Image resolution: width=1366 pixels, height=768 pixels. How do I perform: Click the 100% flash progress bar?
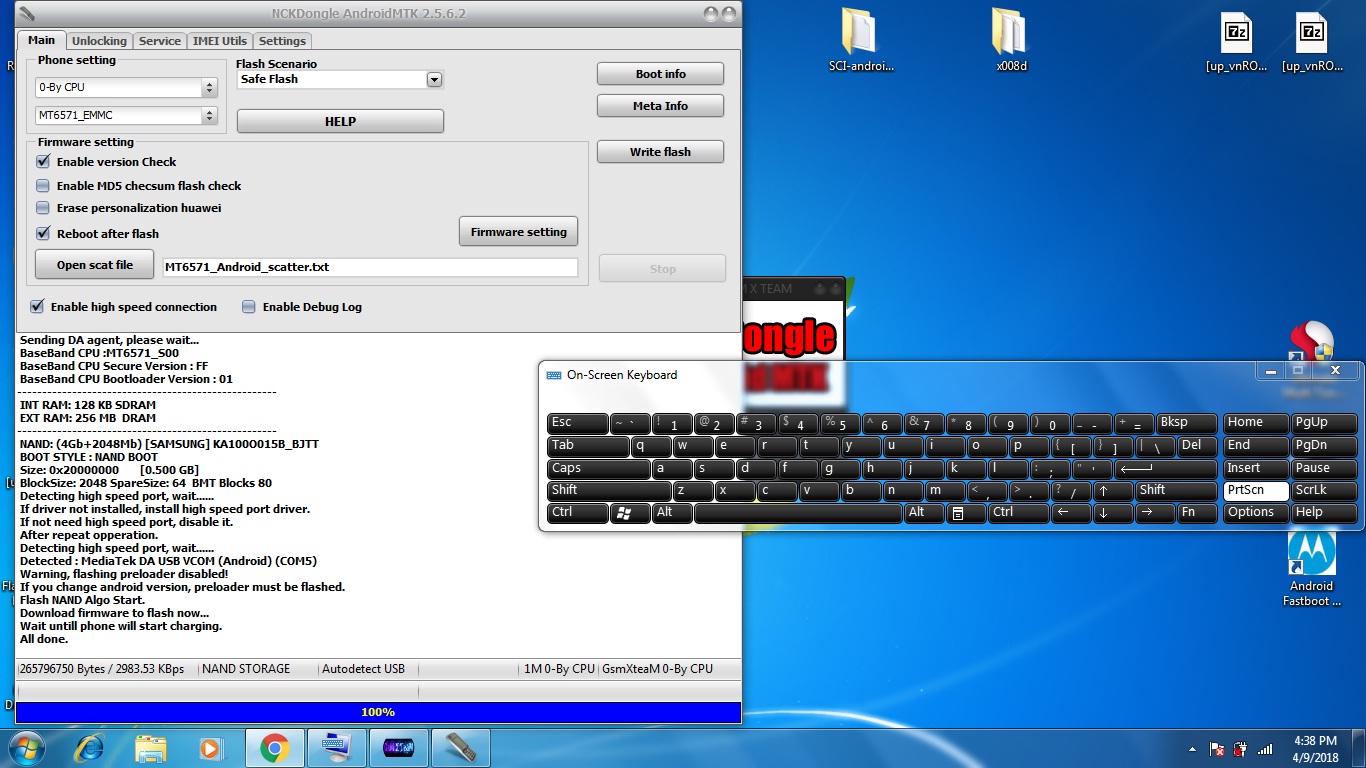coord(378,712)
